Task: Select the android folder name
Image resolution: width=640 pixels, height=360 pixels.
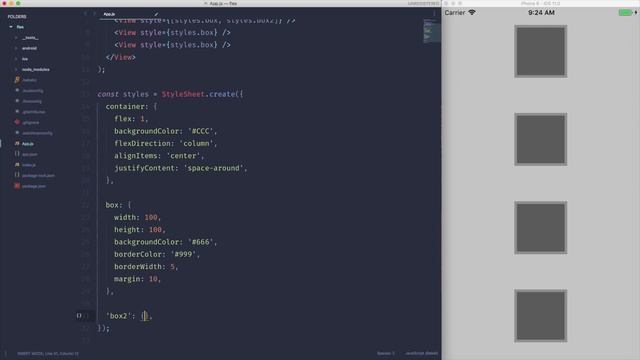Action: tap(29, 48)
